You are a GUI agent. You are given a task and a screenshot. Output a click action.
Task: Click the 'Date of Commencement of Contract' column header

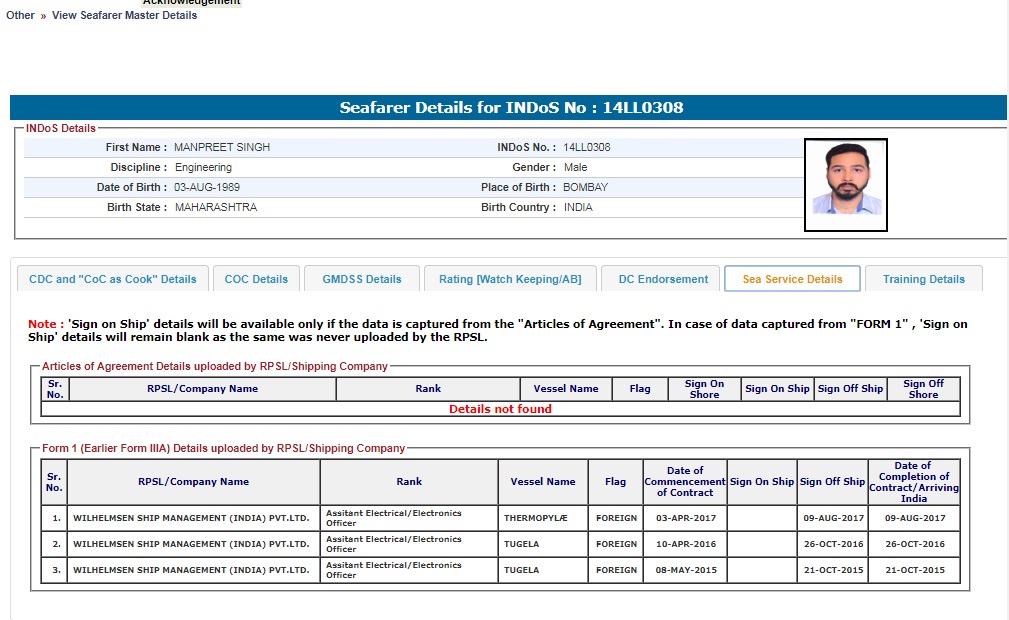(685, 481)
